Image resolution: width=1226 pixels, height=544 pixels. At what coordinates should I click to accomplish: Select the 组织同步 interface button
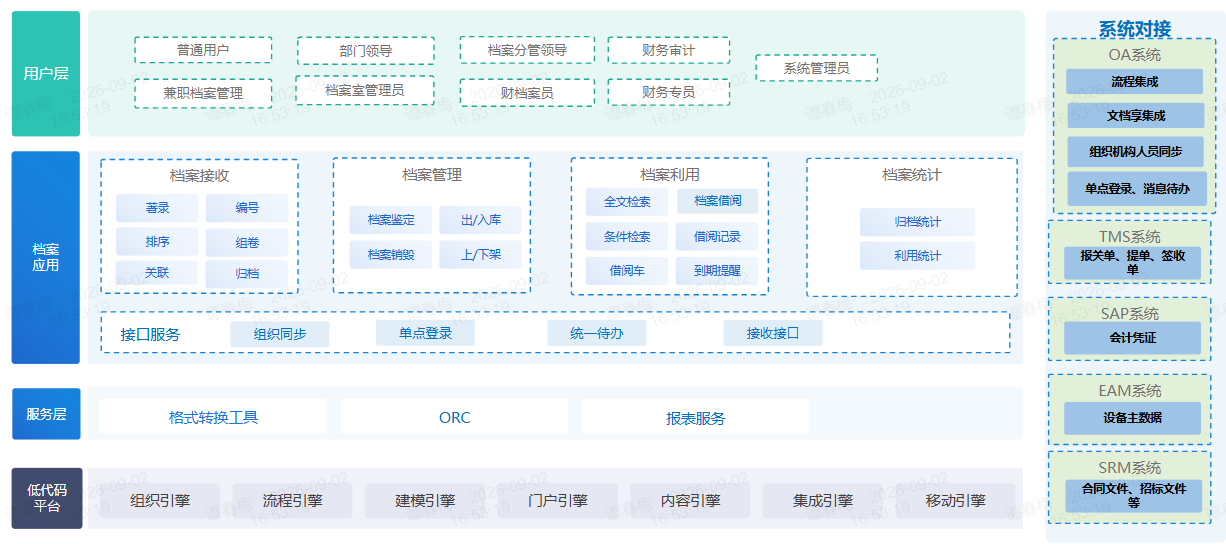click(280, 334)
